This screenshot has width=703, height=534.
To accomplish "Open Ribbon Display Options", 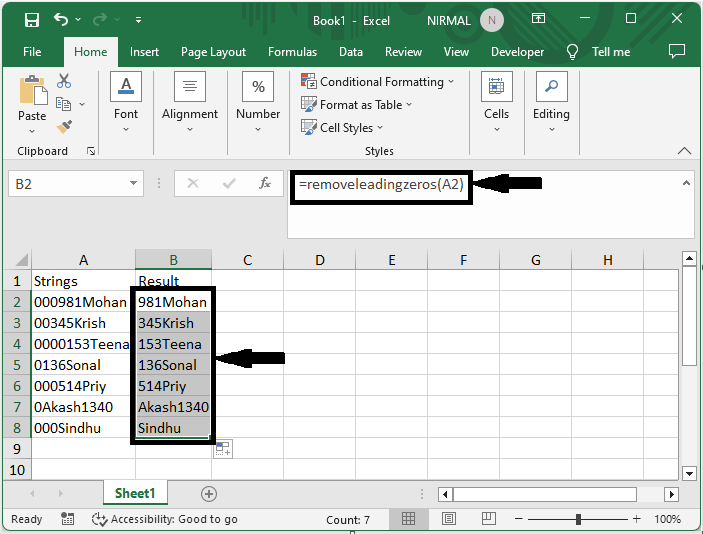I will 538,18.
